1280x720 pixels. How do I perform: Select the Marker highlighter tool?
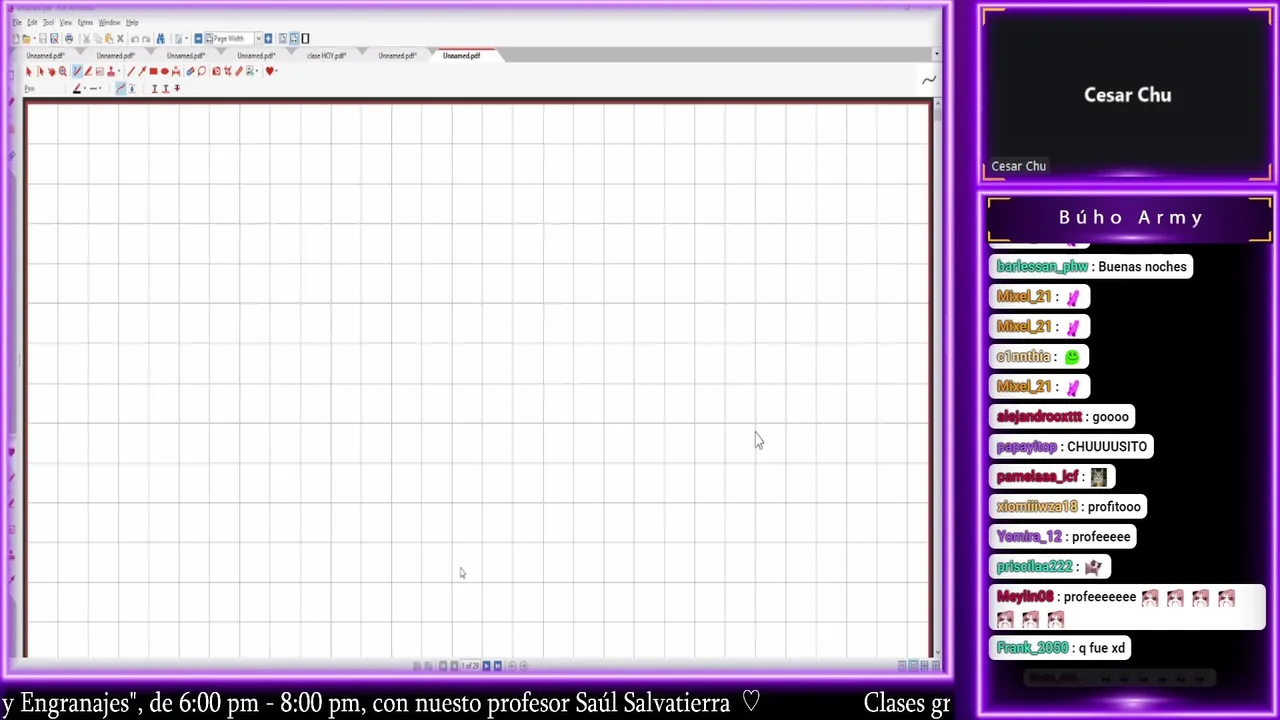[88, 71]
